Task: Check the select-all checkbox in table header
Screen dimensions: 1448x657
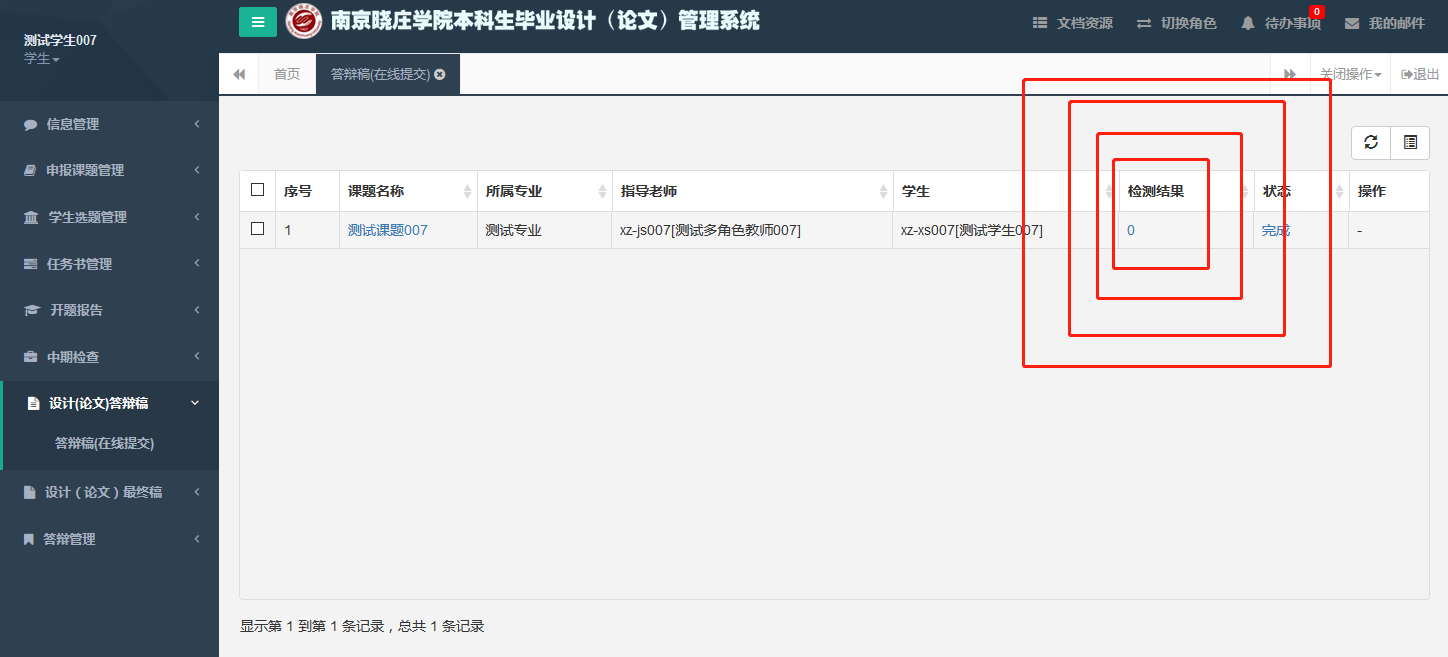Action: [x=258, y=190]
